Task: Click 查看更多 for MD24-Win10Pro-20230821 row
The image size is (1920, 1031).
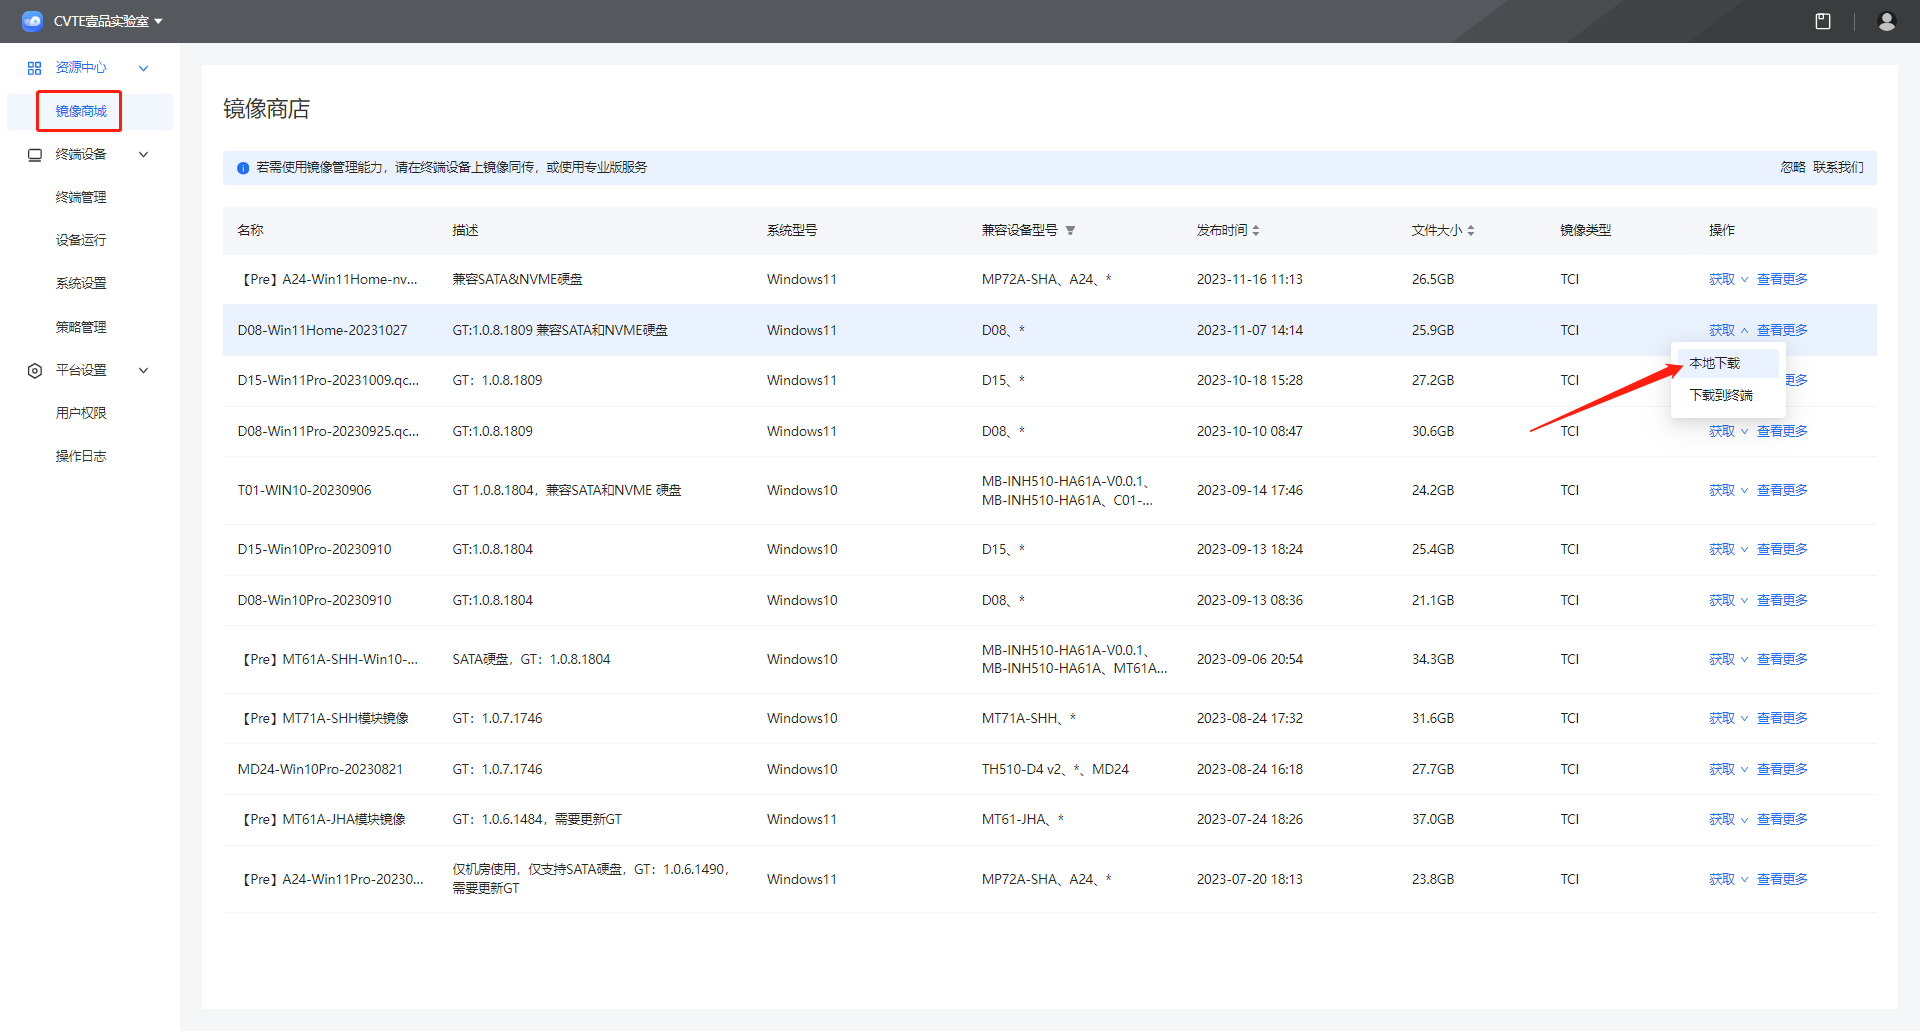Action: point(1782,770)
